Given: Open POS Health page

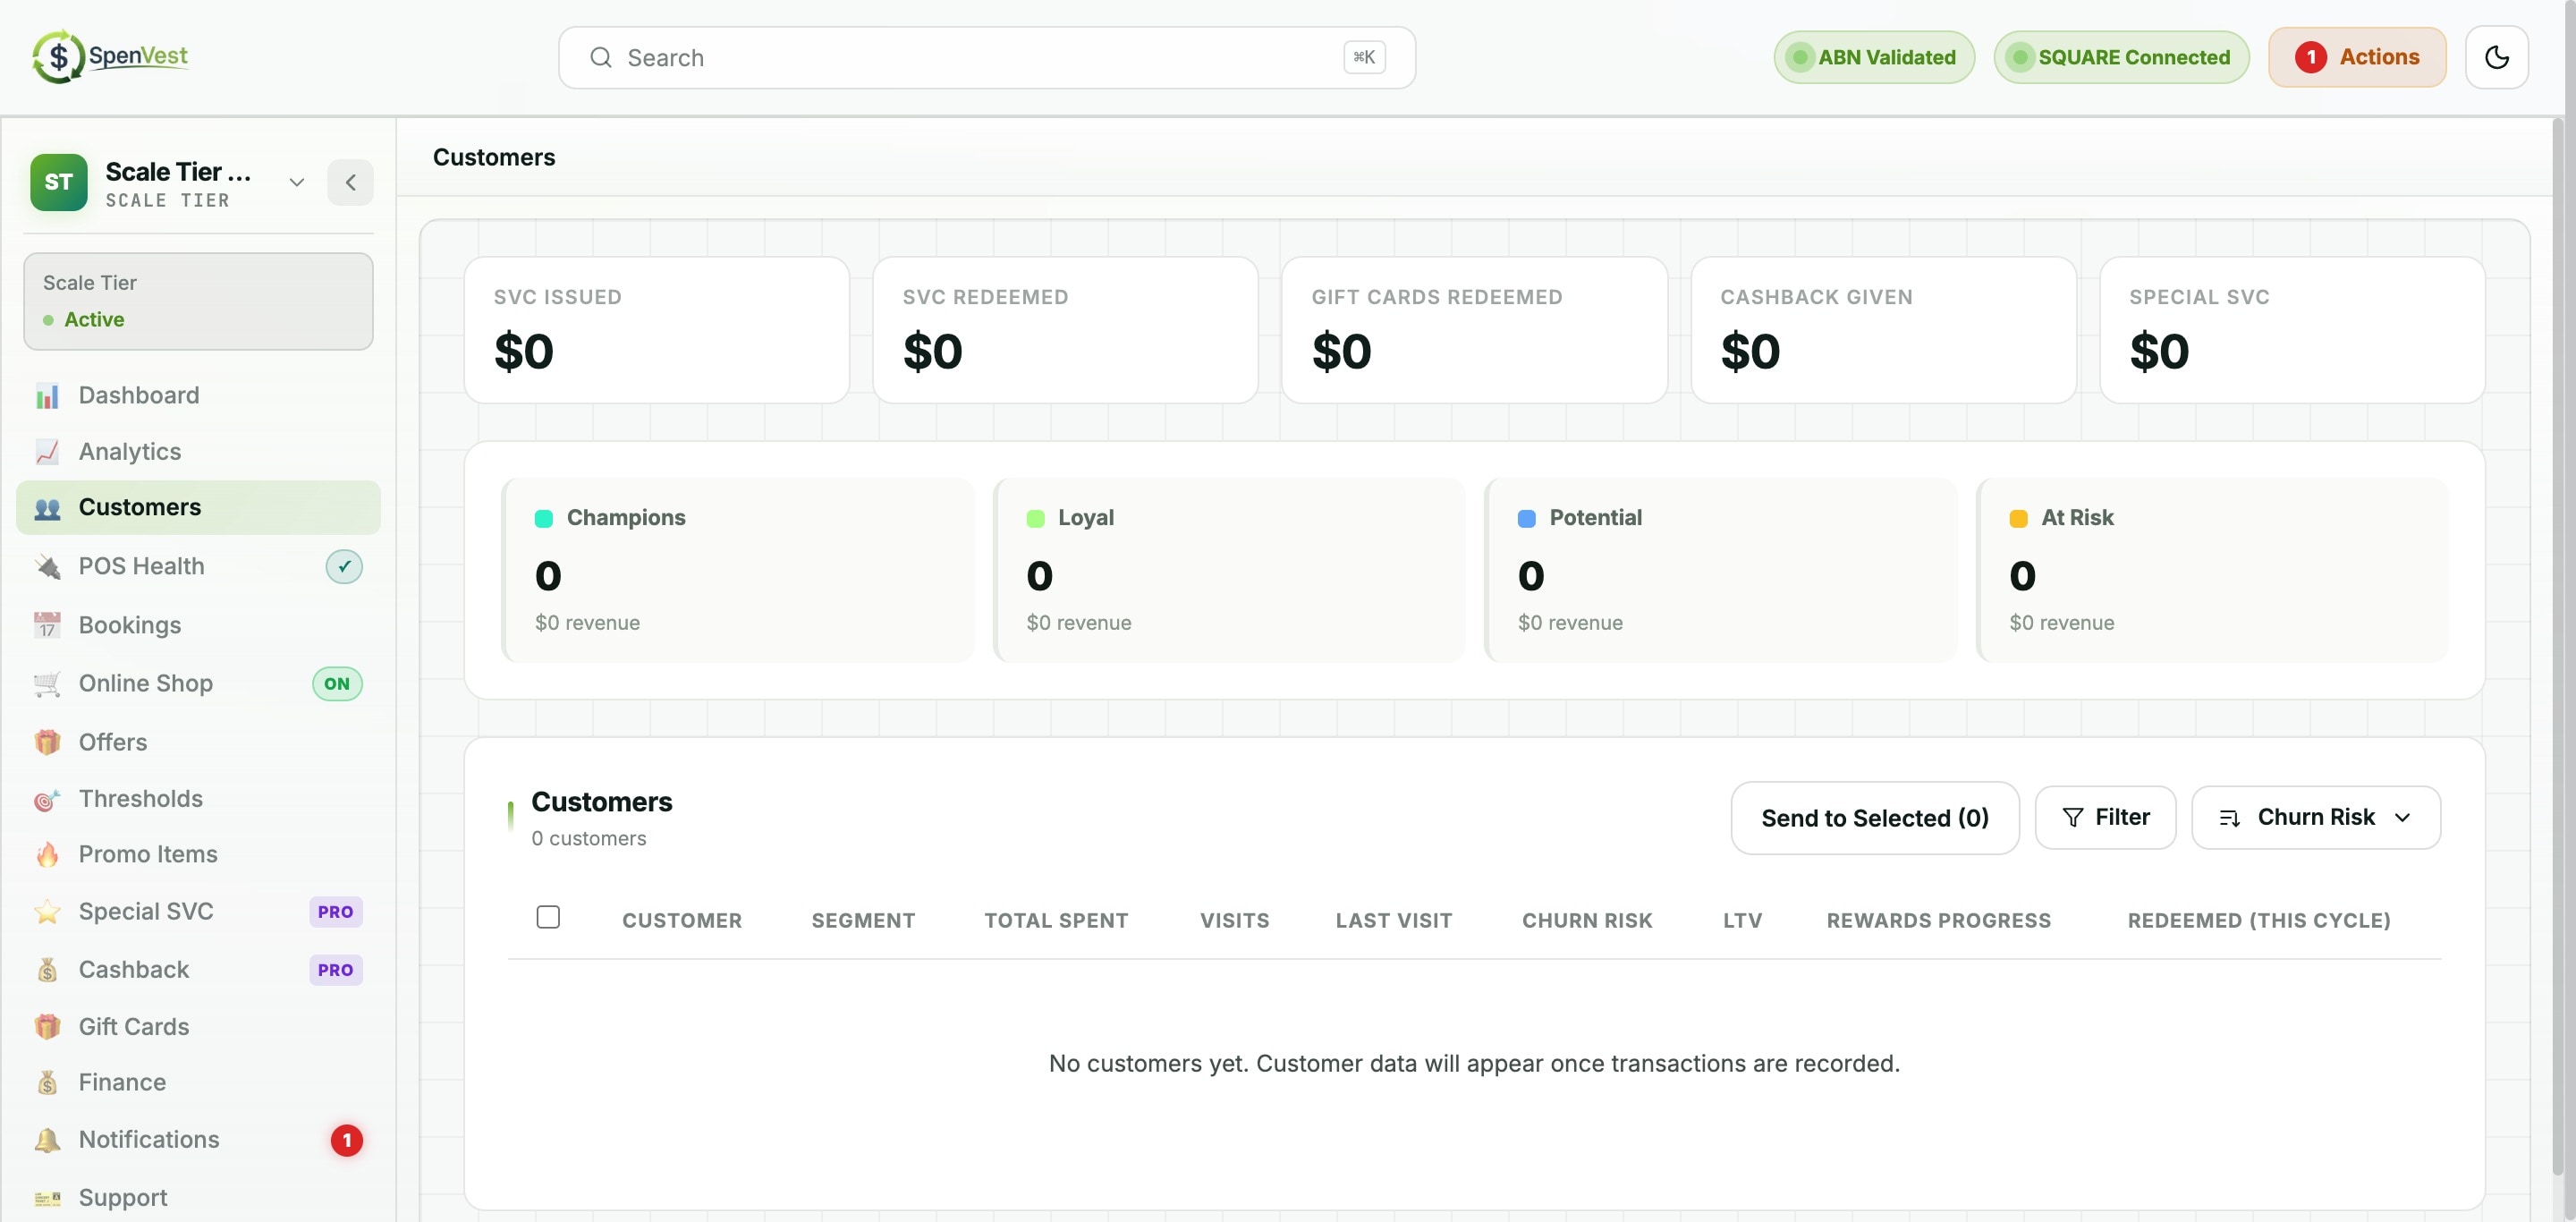Looking at the screenshot, I should pos(198,567).
